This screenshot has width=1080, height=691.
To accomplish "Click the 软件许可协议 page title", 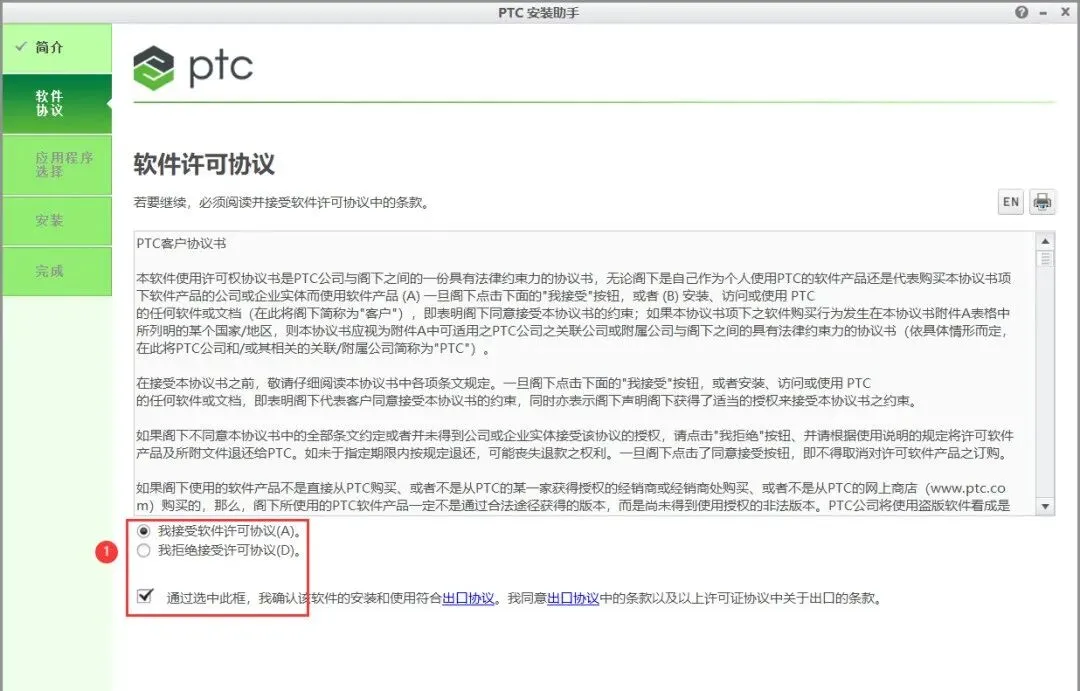I will [x=204, y=164].
